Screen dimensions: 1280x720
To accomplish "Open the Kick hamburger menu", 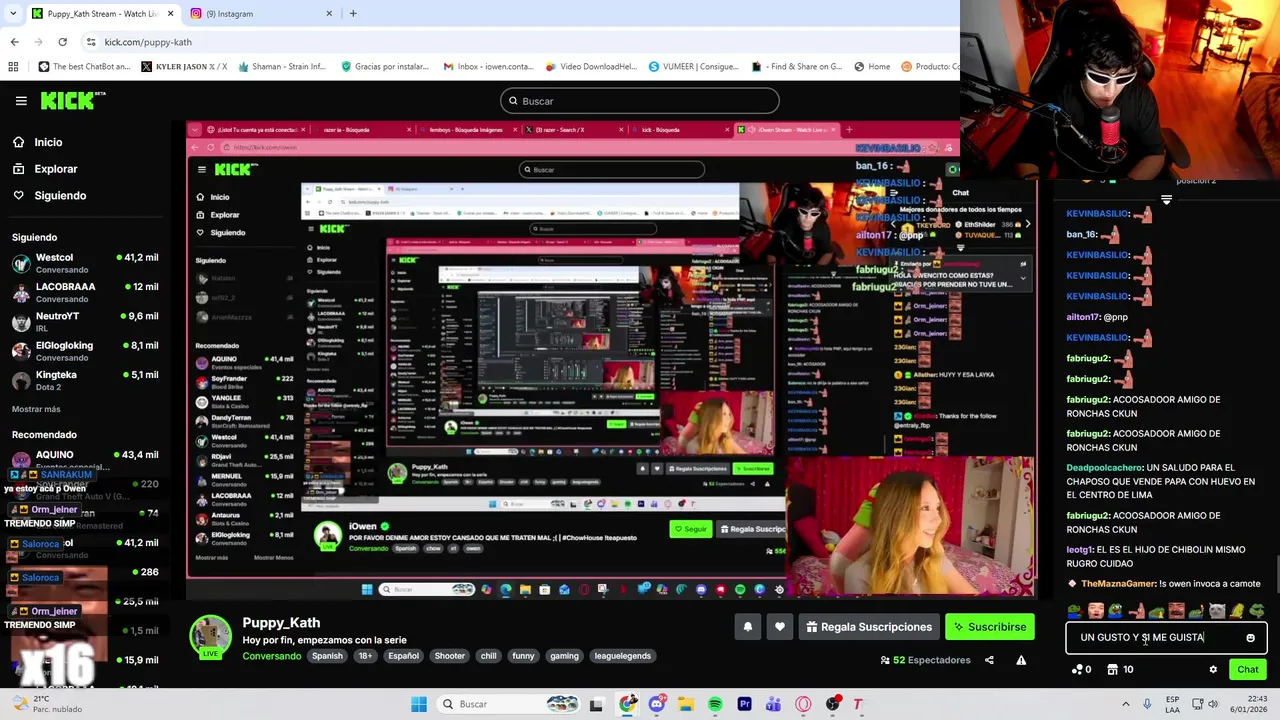I will point(21,101).
